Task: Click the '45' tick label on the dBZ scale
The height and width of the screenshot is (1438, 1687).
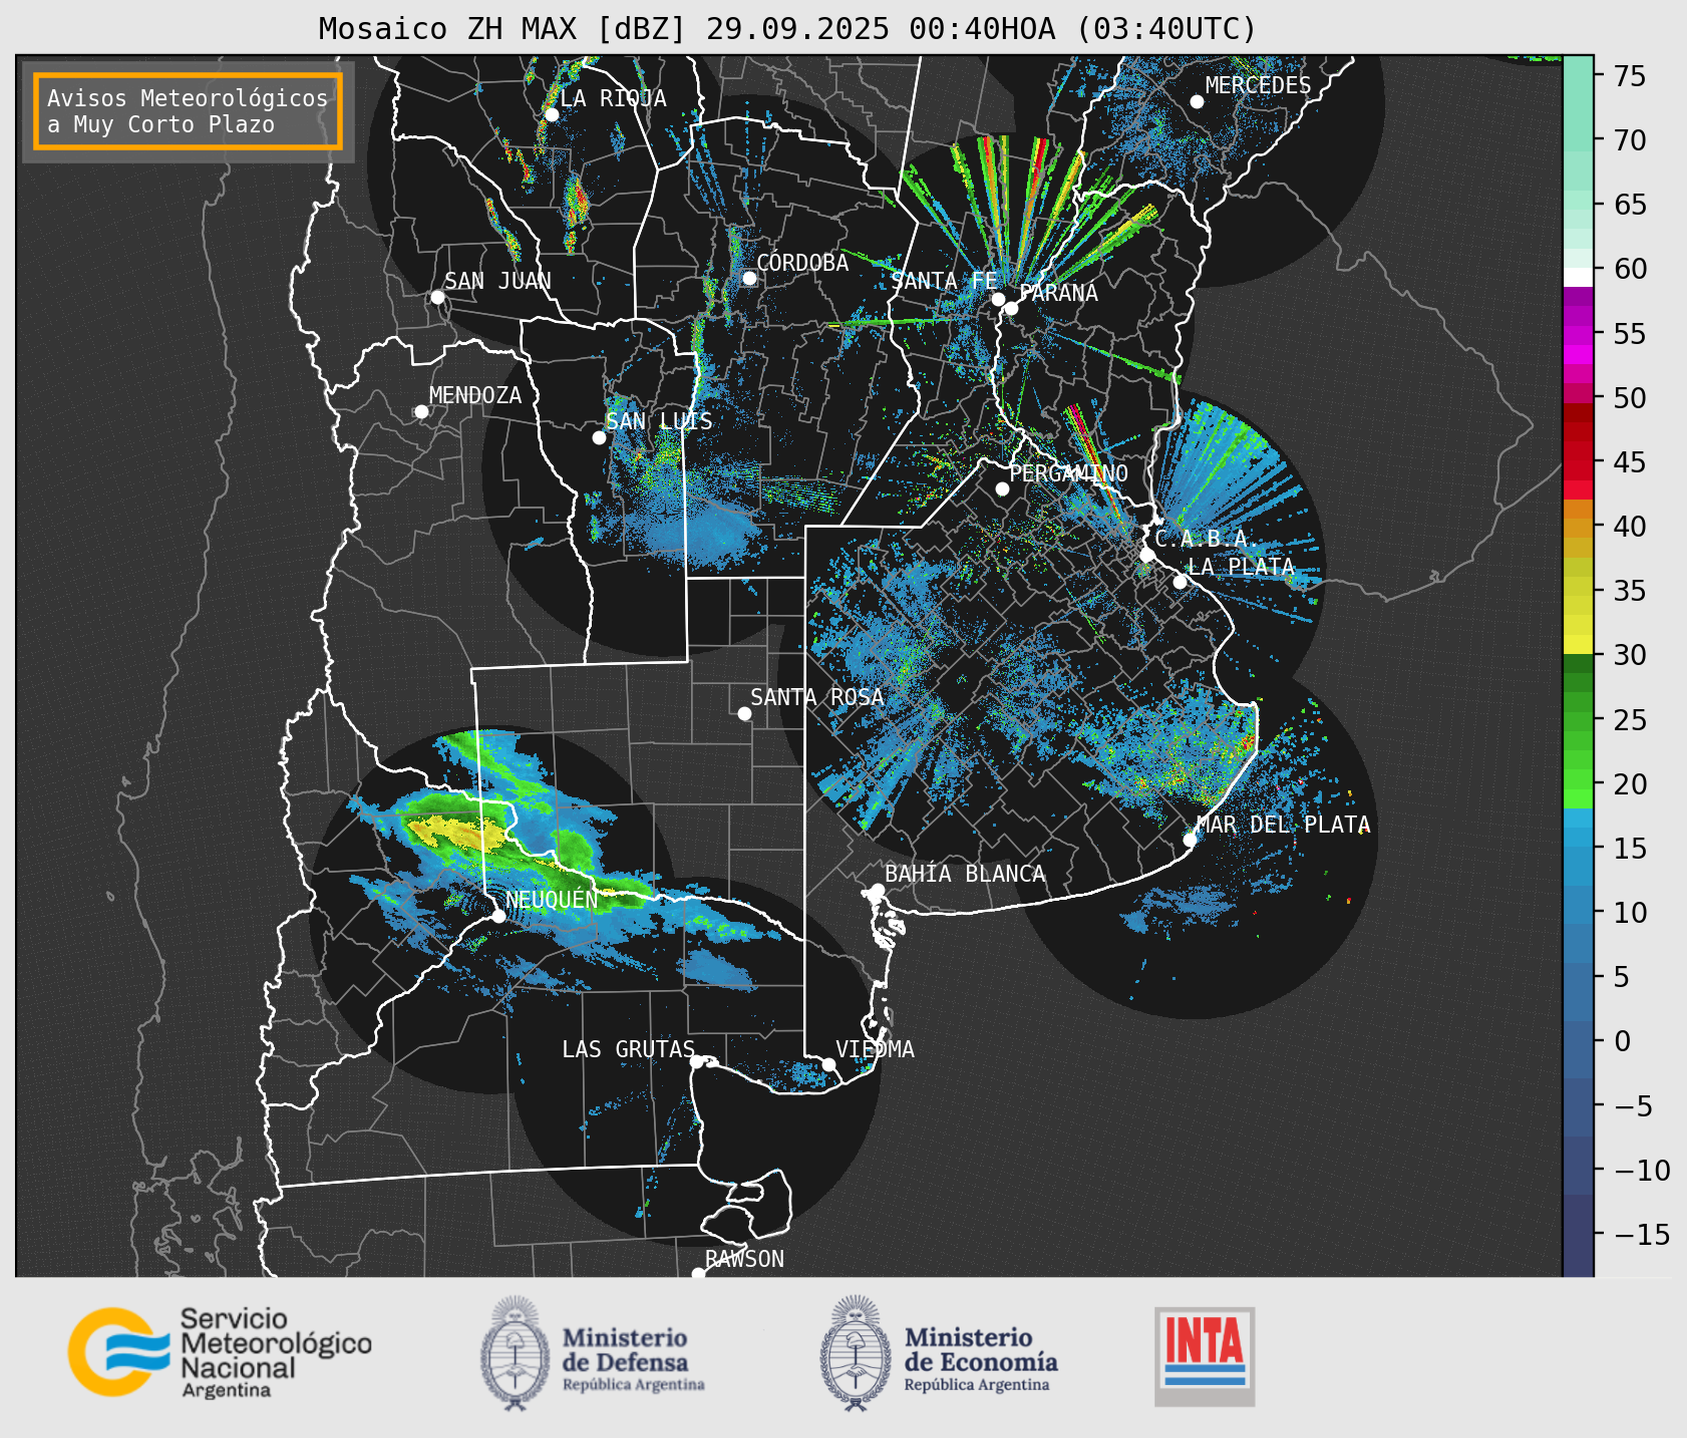Action: click(x=1629, y=462)
